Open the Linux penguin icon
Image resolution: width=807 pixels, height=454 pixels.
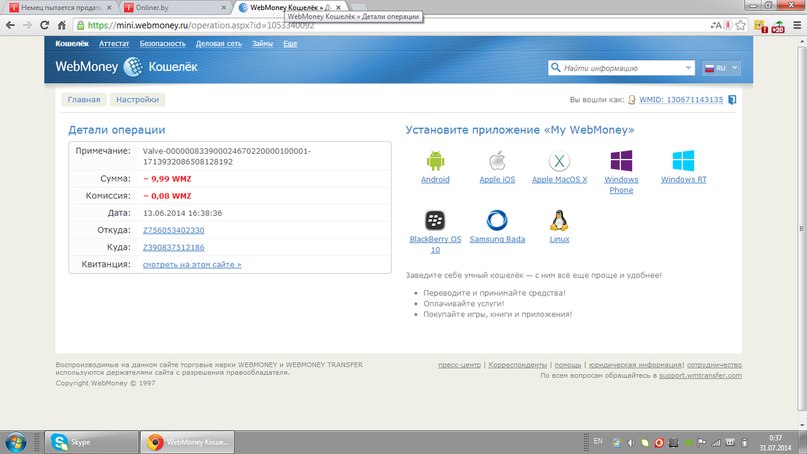[559, 220]
